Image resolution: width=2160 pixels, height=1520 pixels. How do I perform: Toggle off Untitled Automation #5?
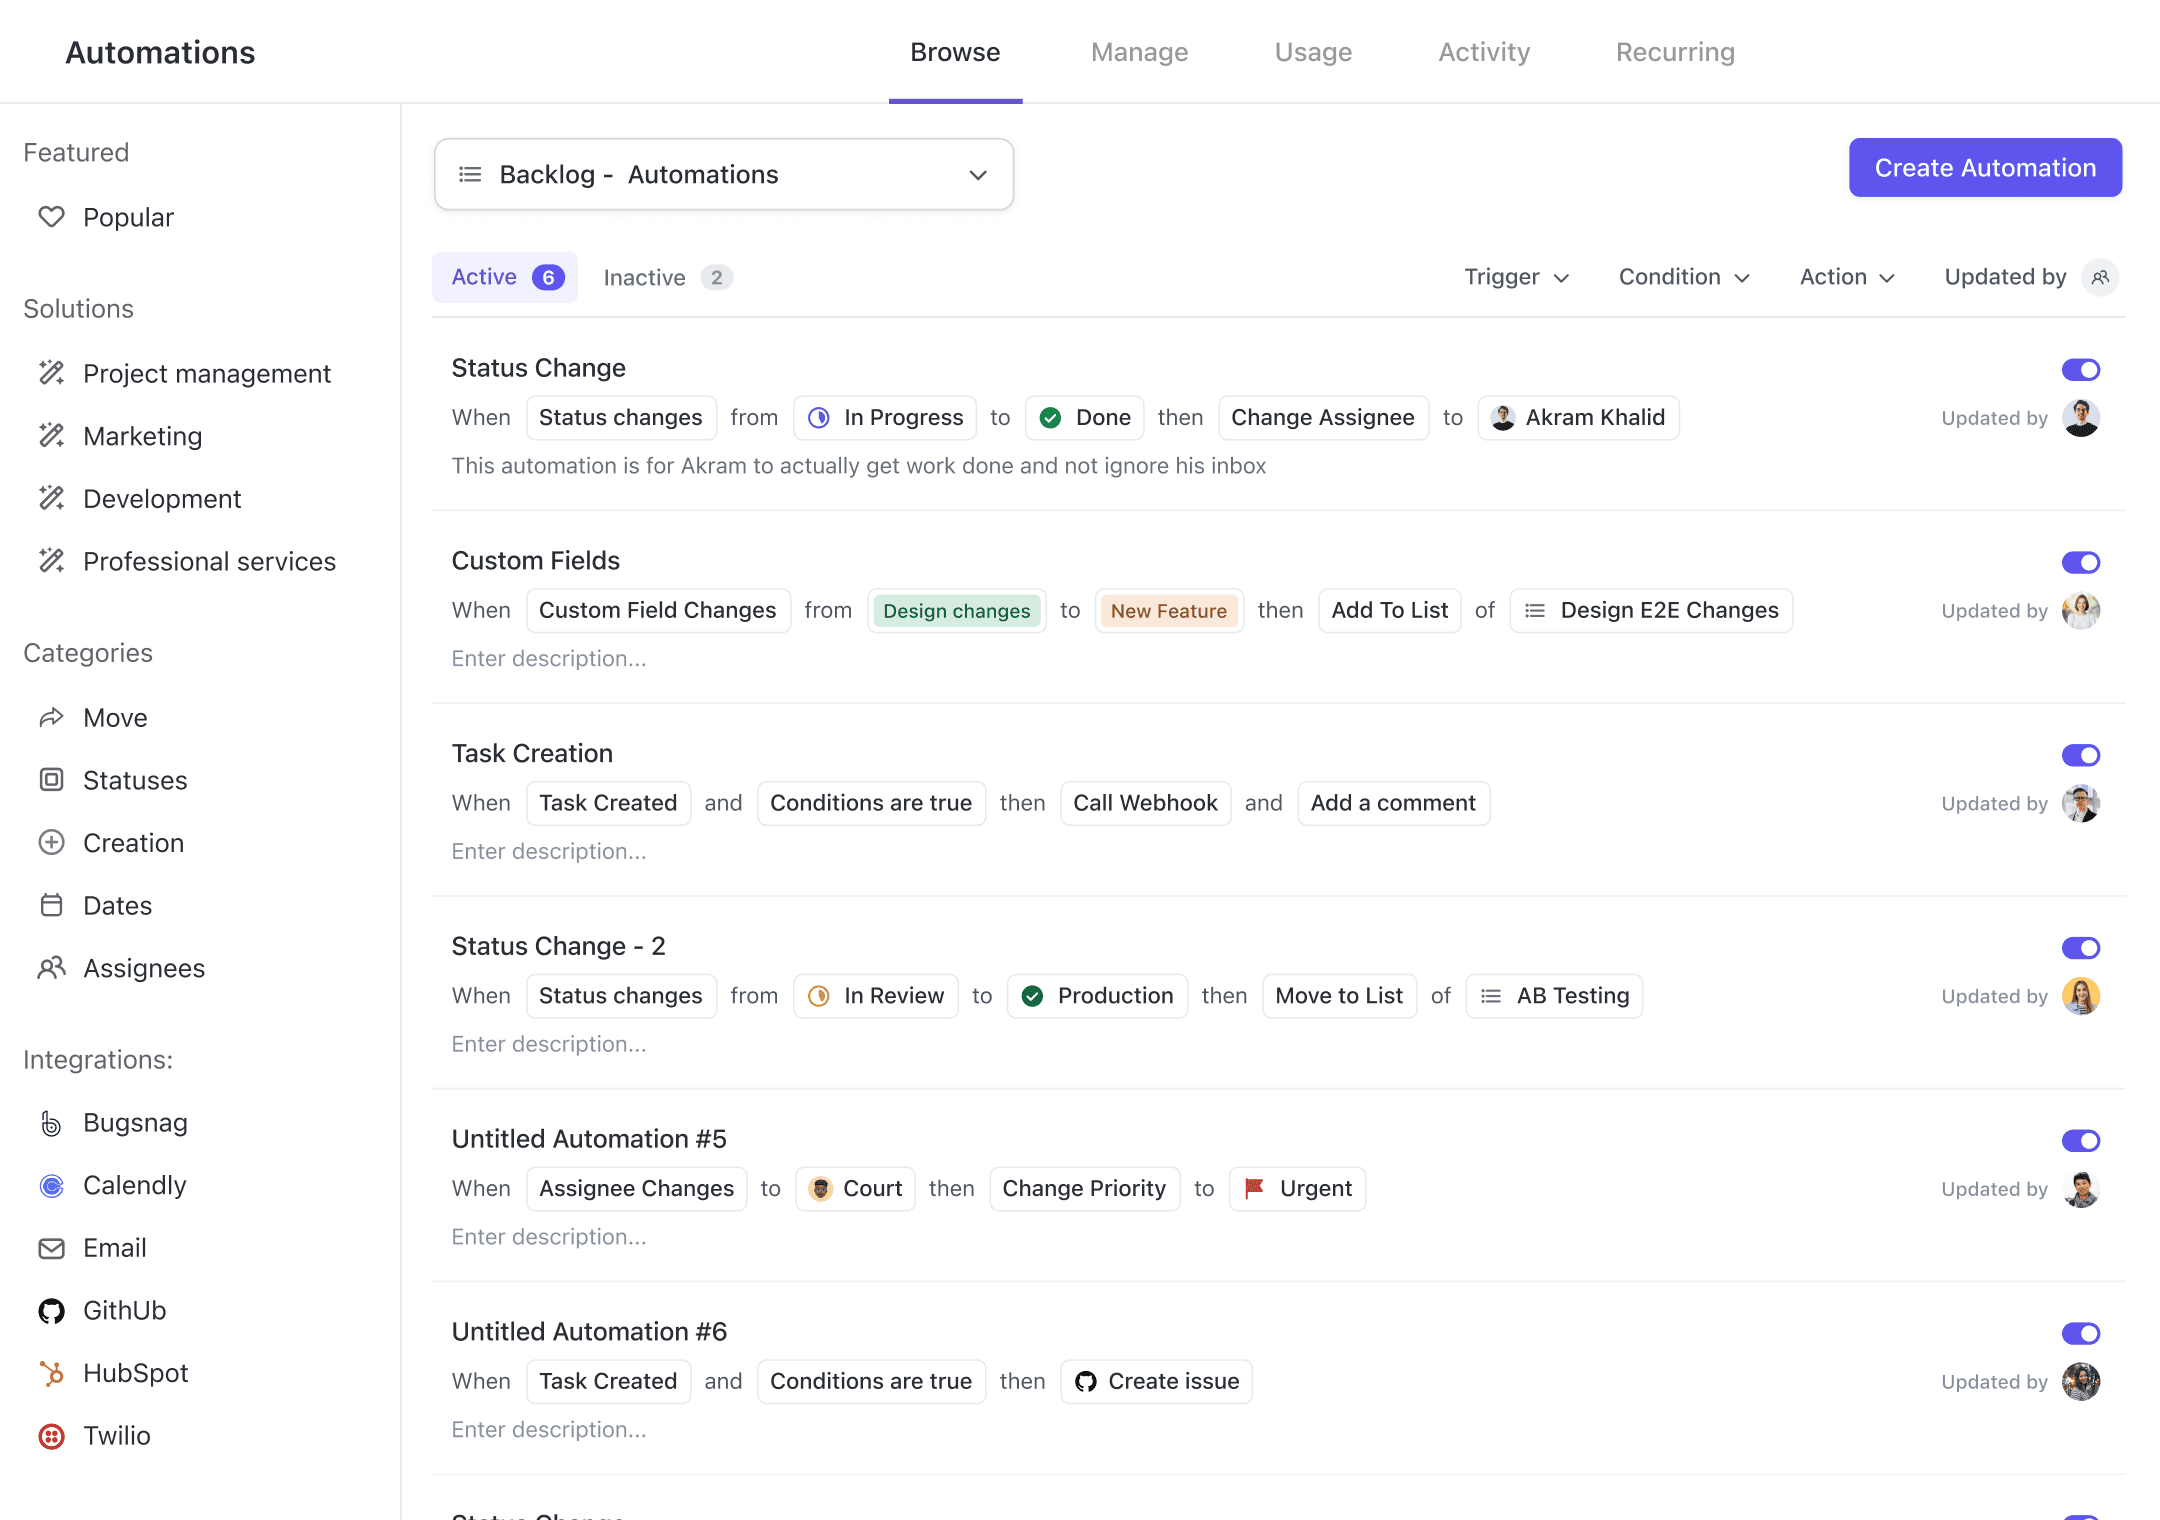(2080, 1141)
